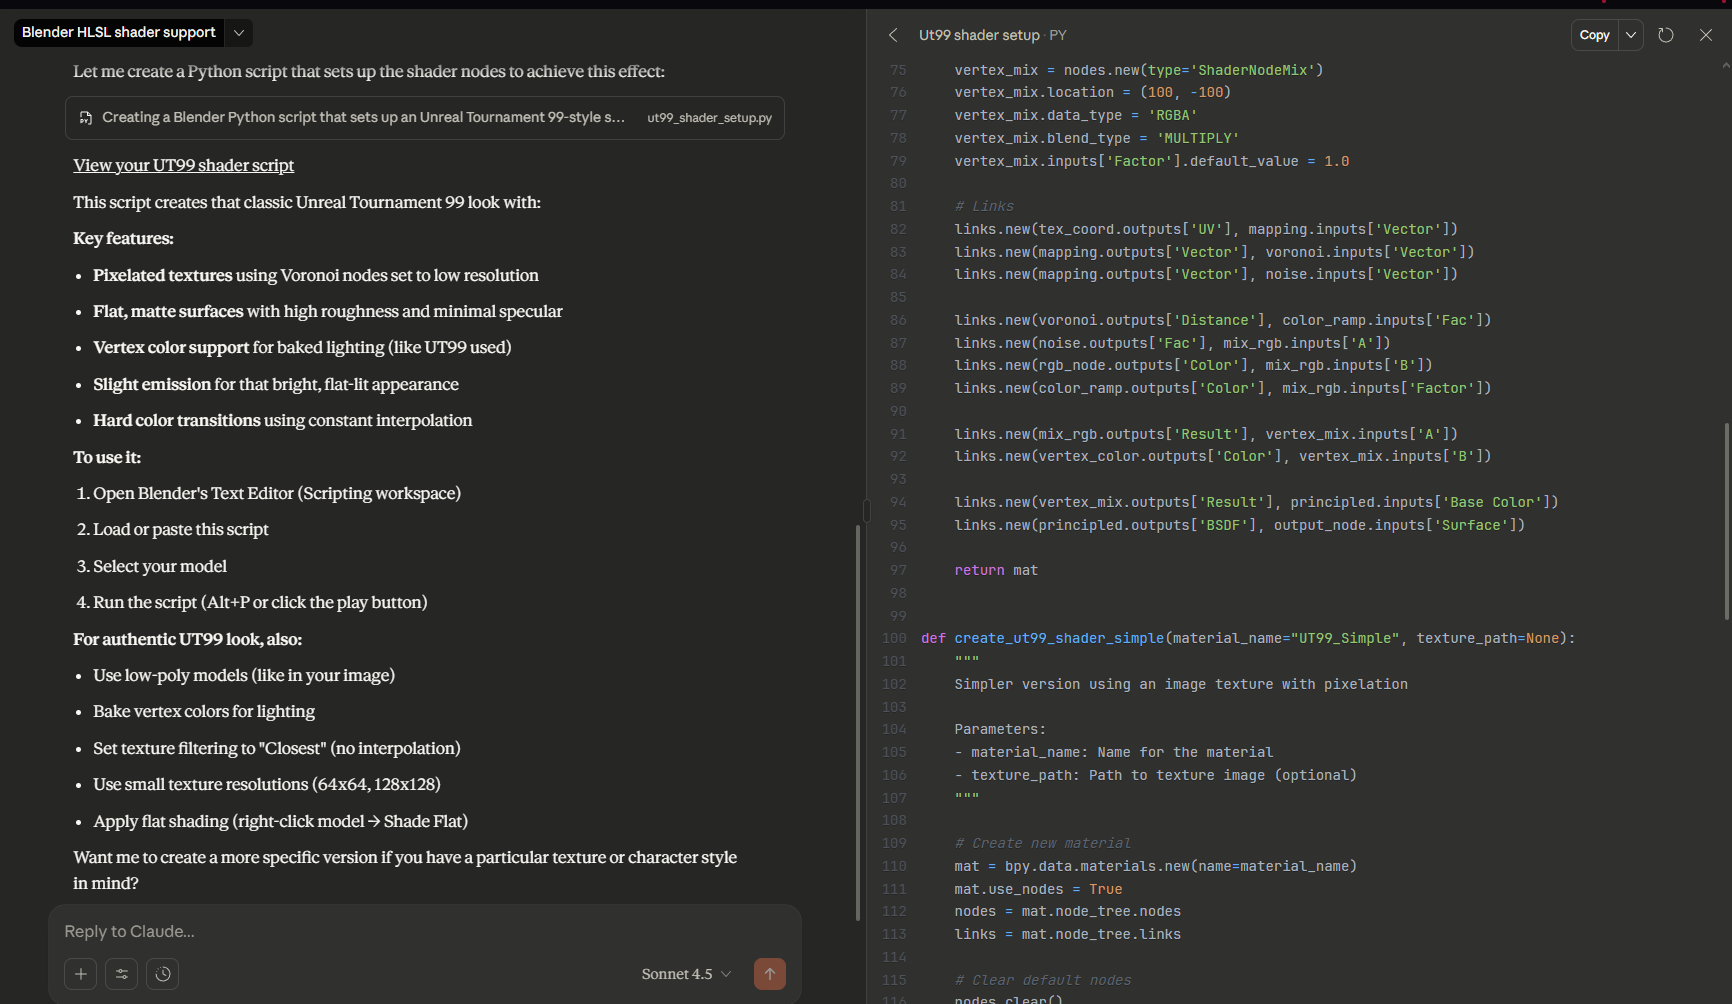This screenshot has height=1004, width=1732.
Task: Go back using the artifact panel arrow
Action: coord(893,35)
